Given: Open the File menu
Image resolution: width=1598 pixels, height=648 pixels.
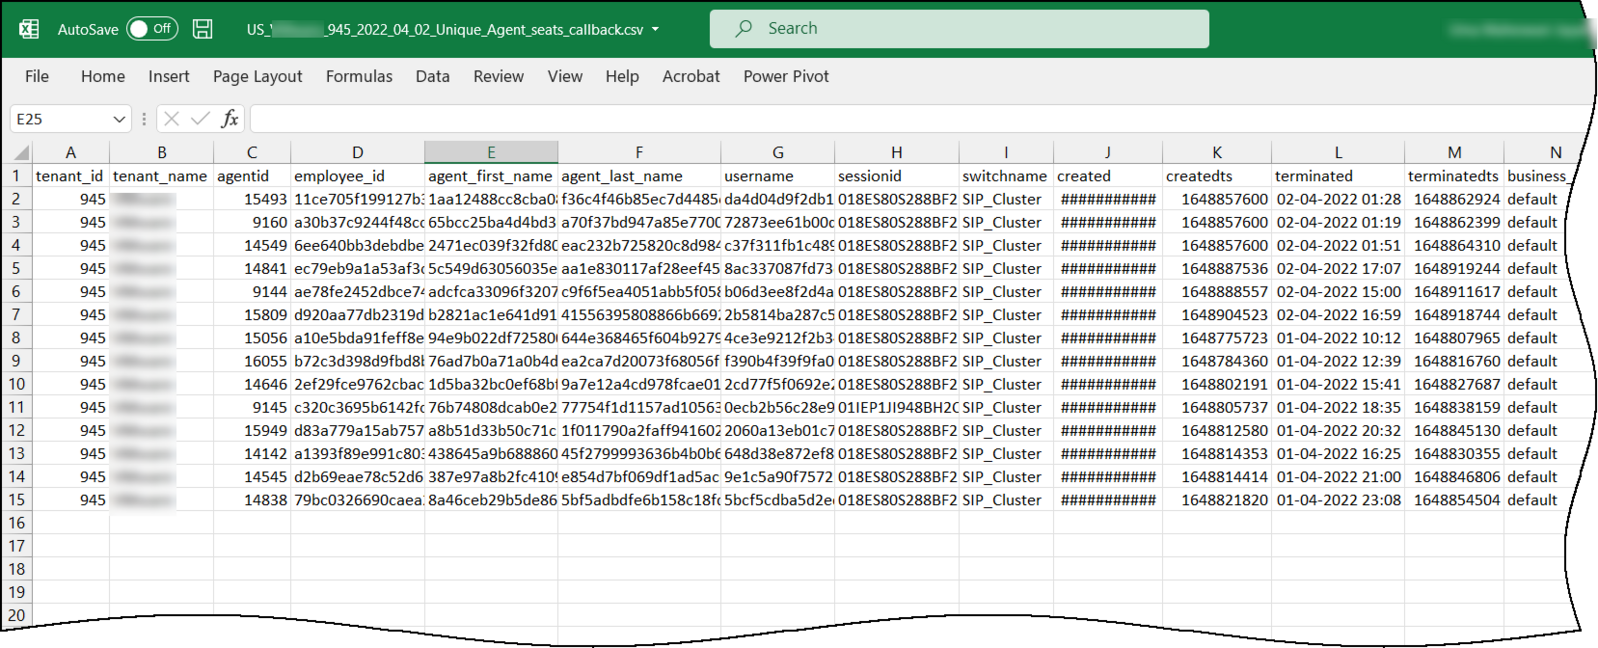Looking at the screenshot, I should 37,77.
